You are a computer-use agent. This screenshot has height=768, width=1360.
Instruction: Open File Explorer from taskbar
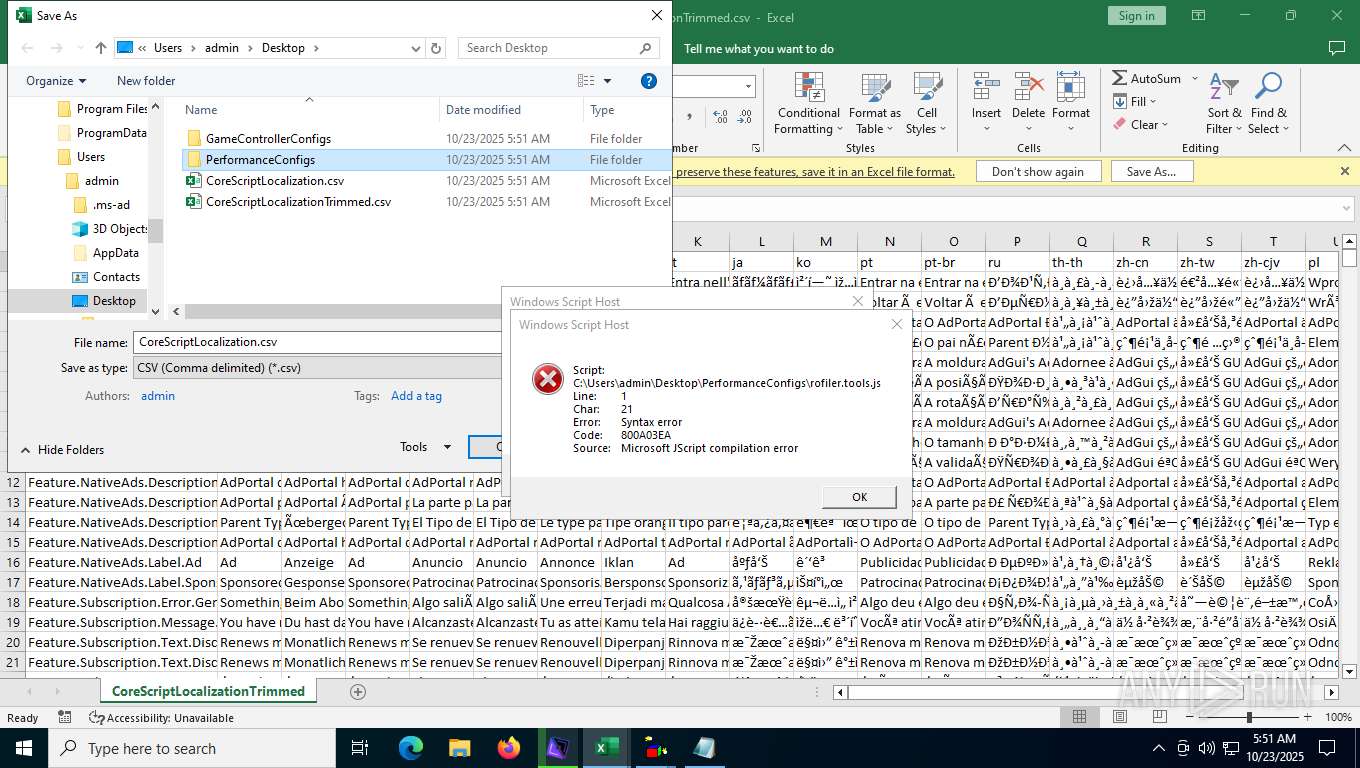click(x=459, y=748)
